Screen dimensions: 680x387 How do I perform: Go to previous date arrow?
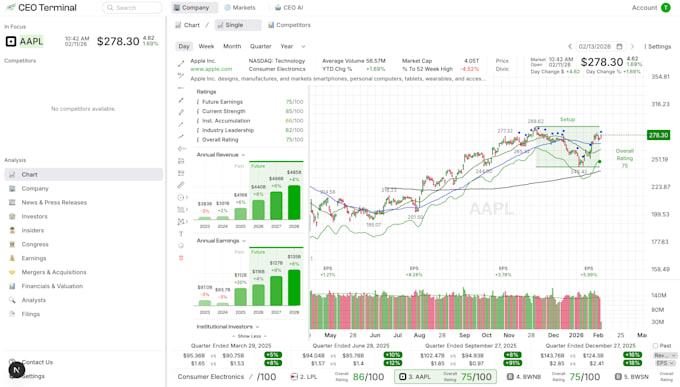(x=570, y=46)
